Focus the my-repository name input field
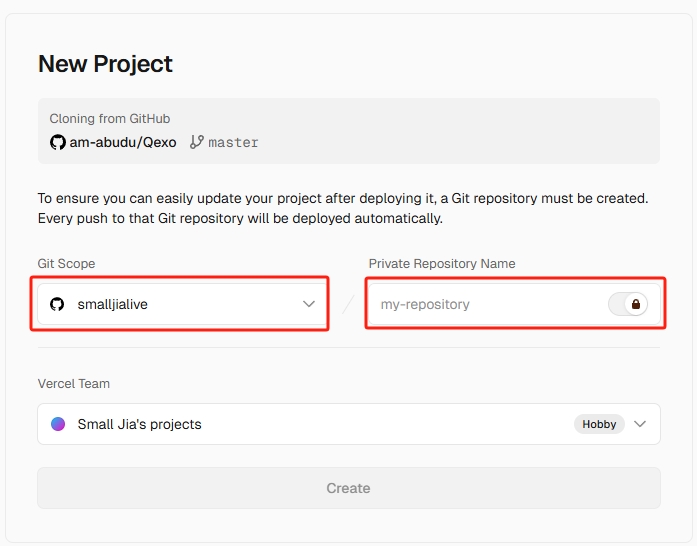 [480, 304]
